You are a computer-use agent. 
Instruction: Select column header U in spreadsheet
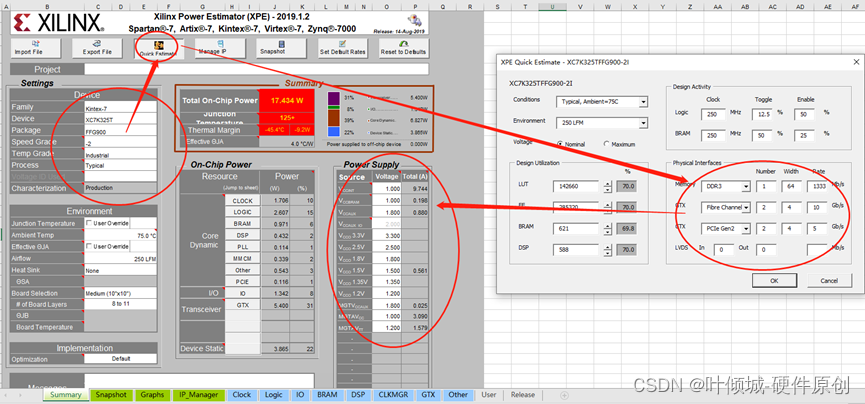coord(553,7)
